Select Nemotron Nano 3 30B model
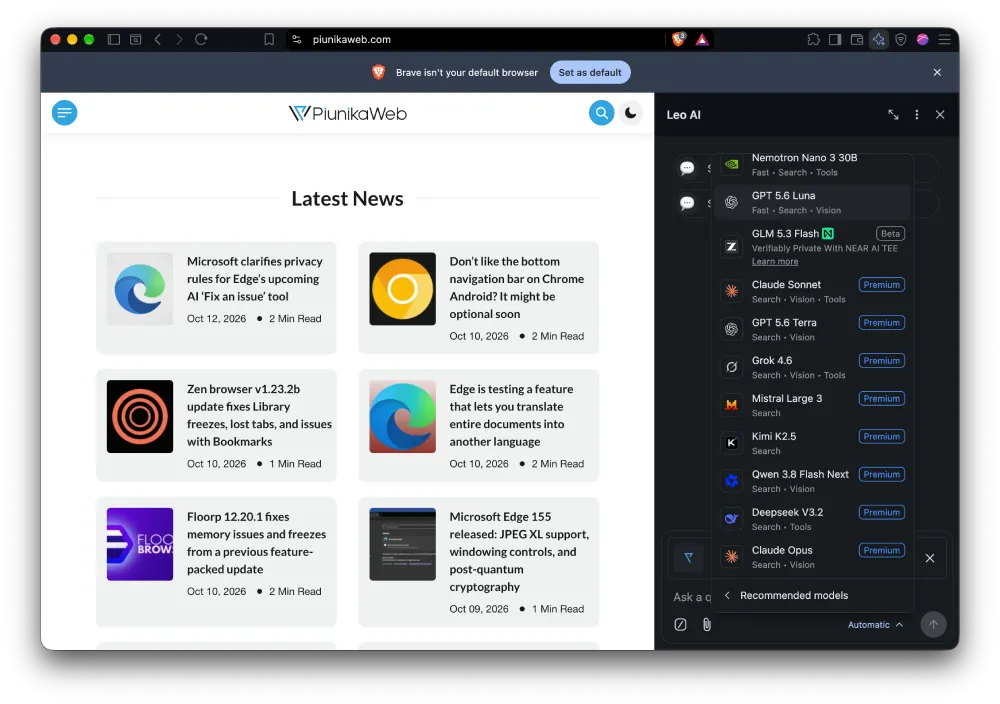The width and height of the screenshot is (1000, 704). (x=811, y=165)
